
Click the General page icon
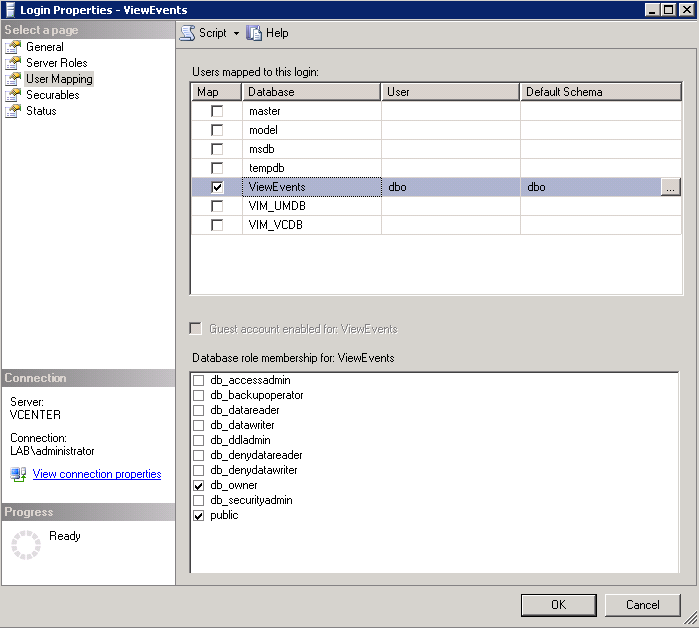click(x=13, y=47)
